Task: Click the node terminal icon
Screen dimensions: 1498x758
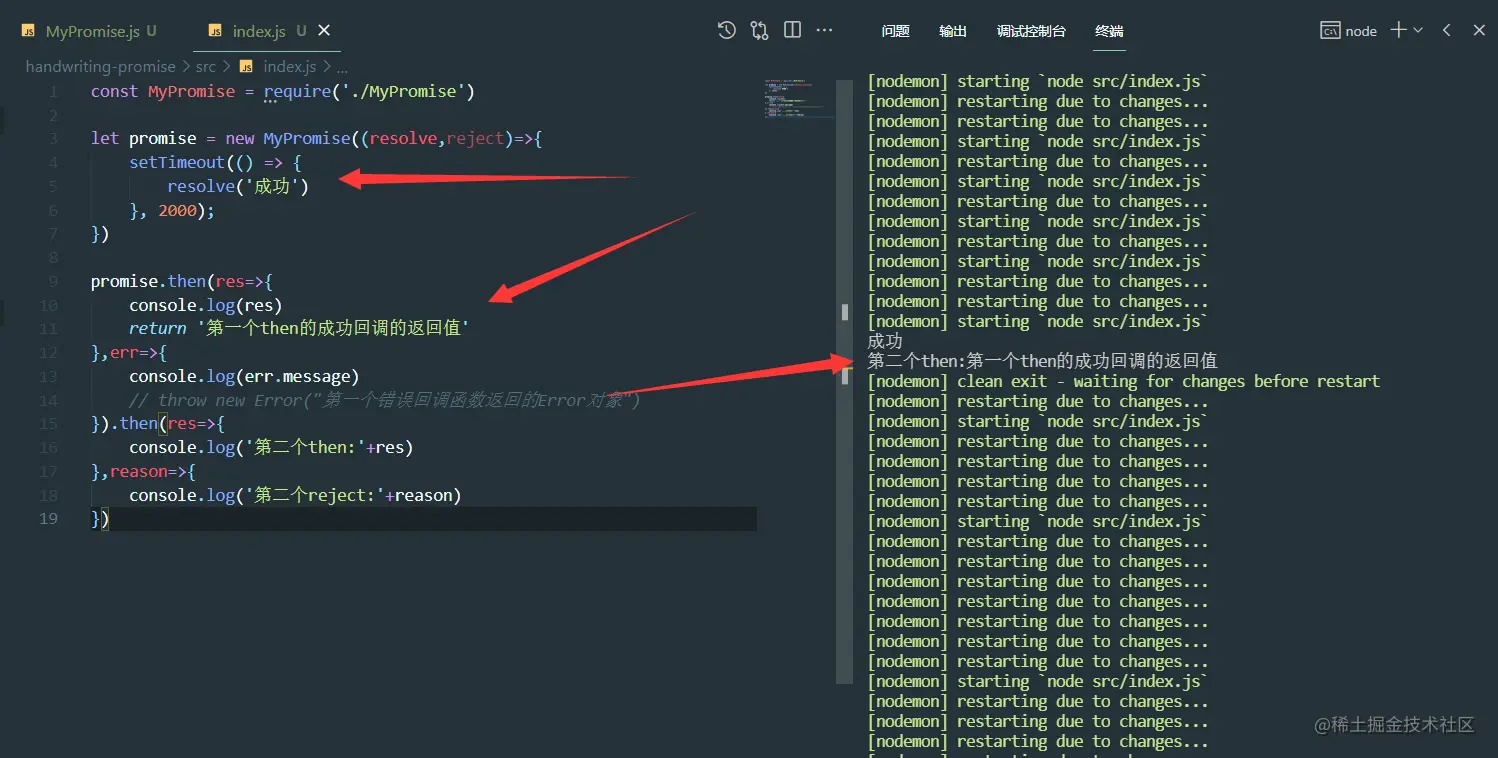Action: point(1330,31)
